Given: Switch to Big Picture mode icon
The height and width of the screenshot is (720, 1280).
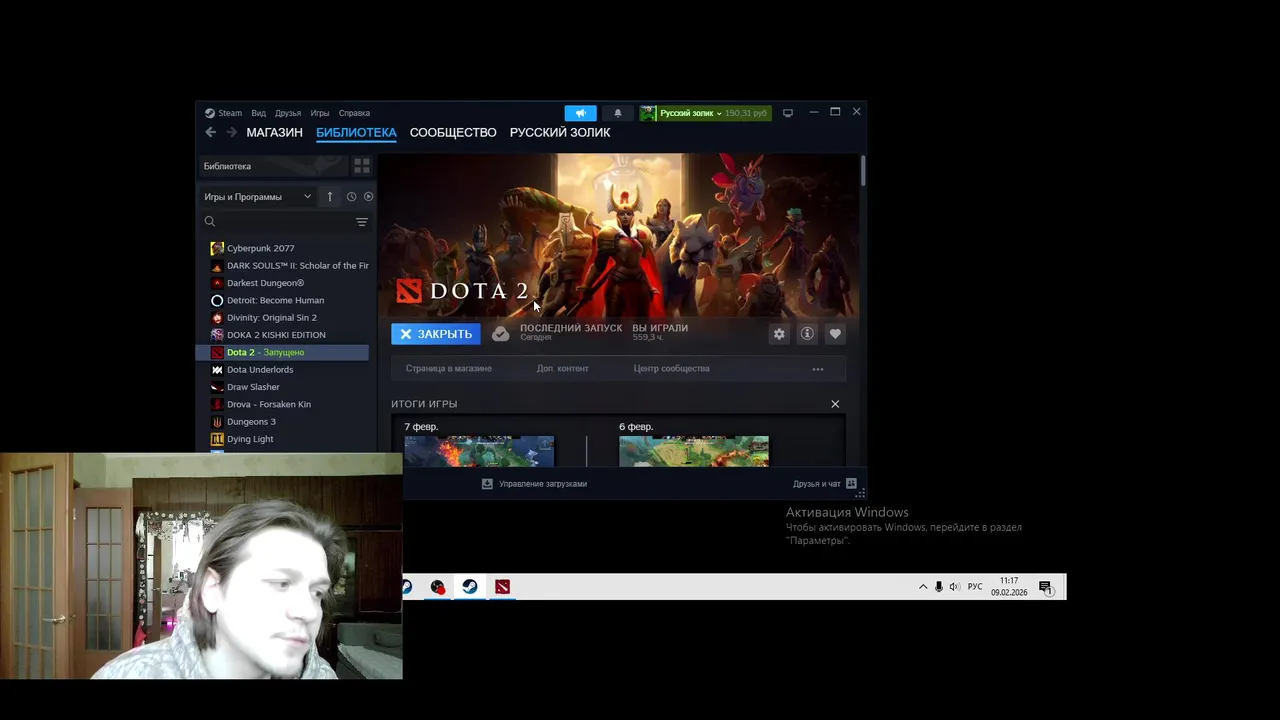Looking at the screenshot, I should [788, 113].
